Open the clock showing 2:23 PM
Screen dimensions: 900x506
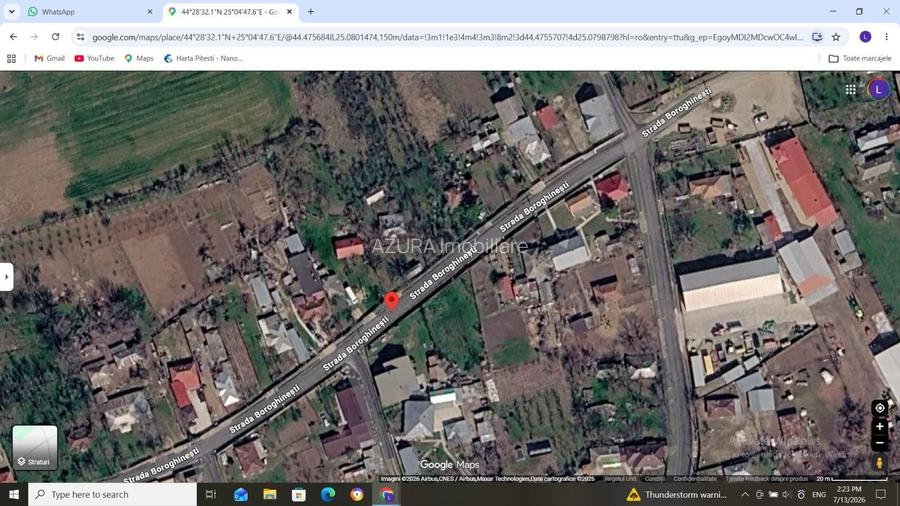click(849, 495)
